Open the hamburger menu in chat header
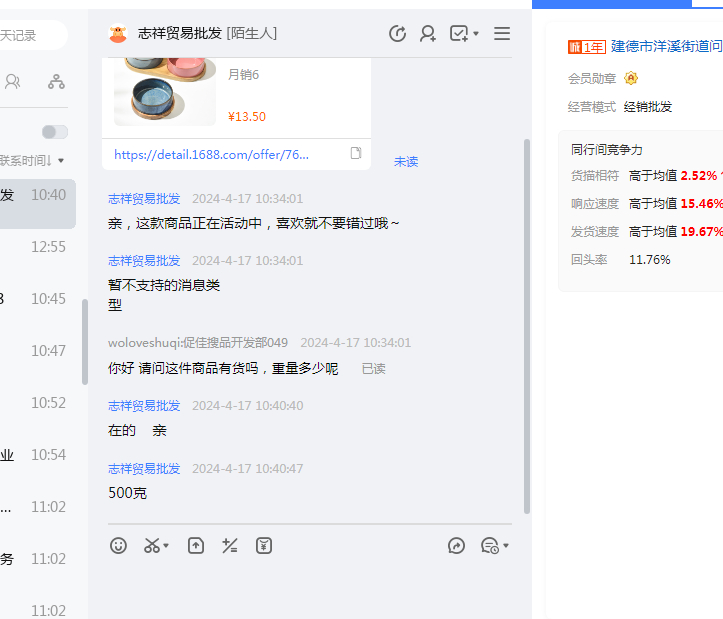The image size is (723, 619). (502, 34)
